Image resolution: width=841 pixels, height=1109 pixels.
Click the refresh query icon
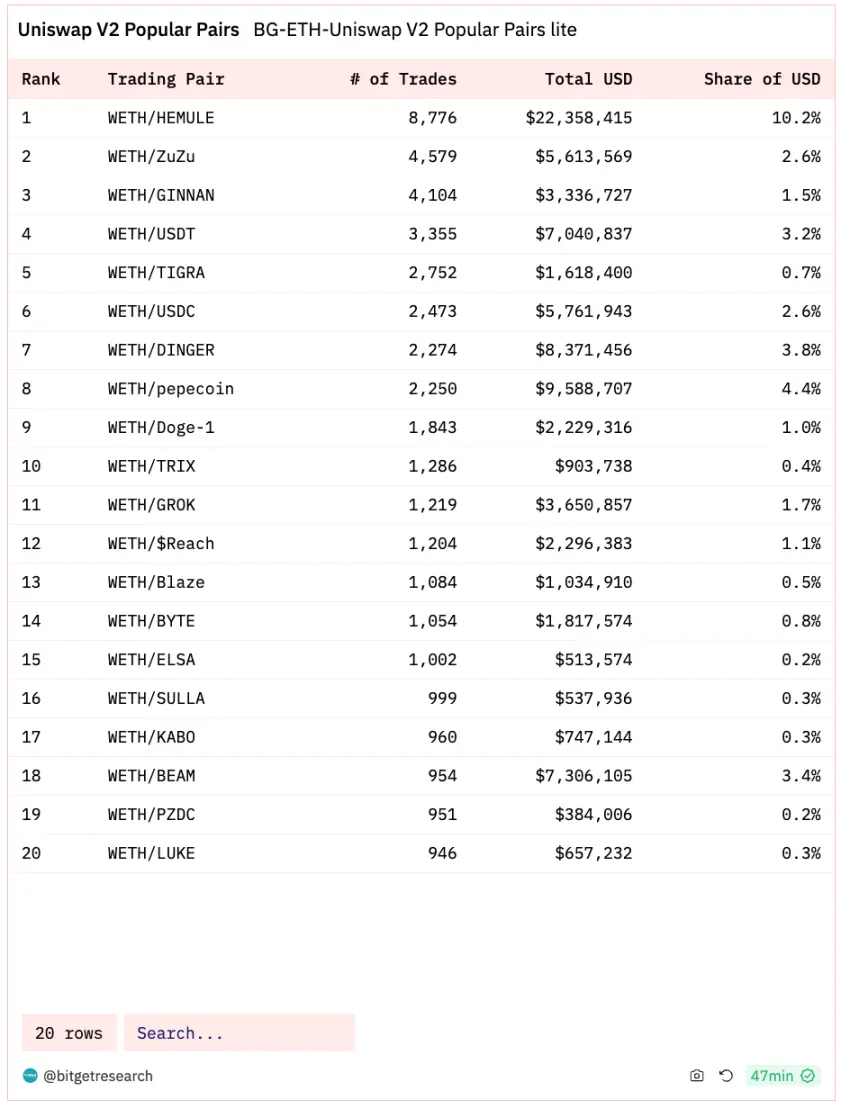coord(726,1076)
